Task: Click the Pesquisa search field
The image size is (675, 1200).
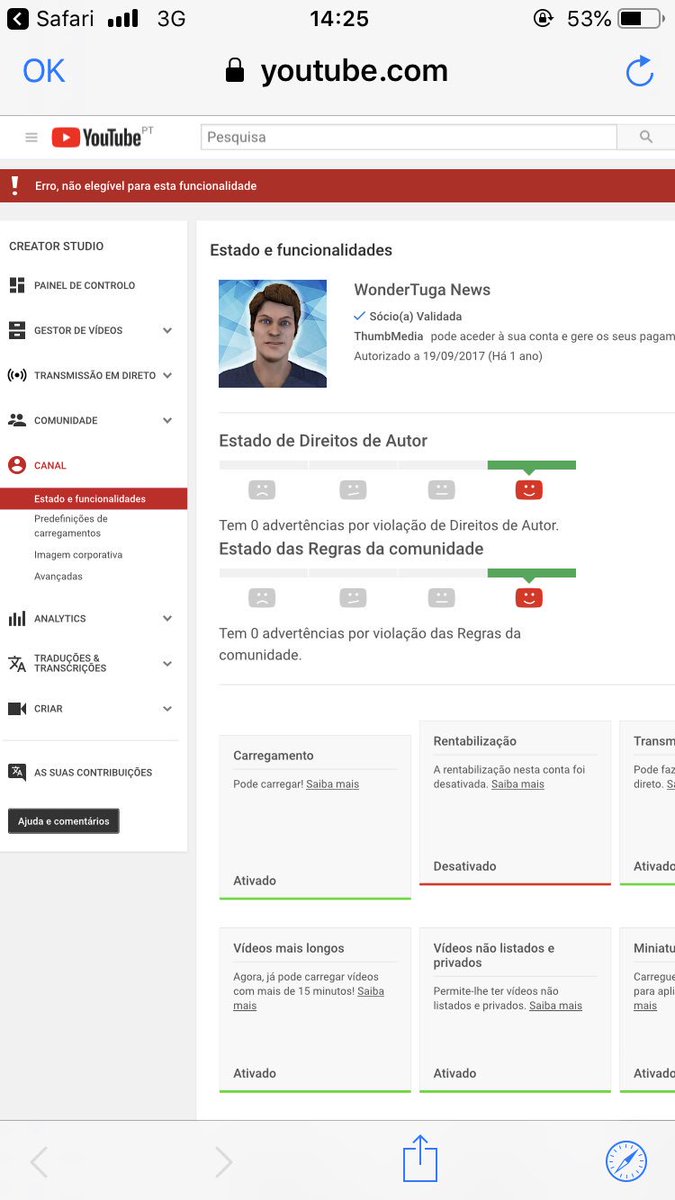Action: (x=409, y=137)
